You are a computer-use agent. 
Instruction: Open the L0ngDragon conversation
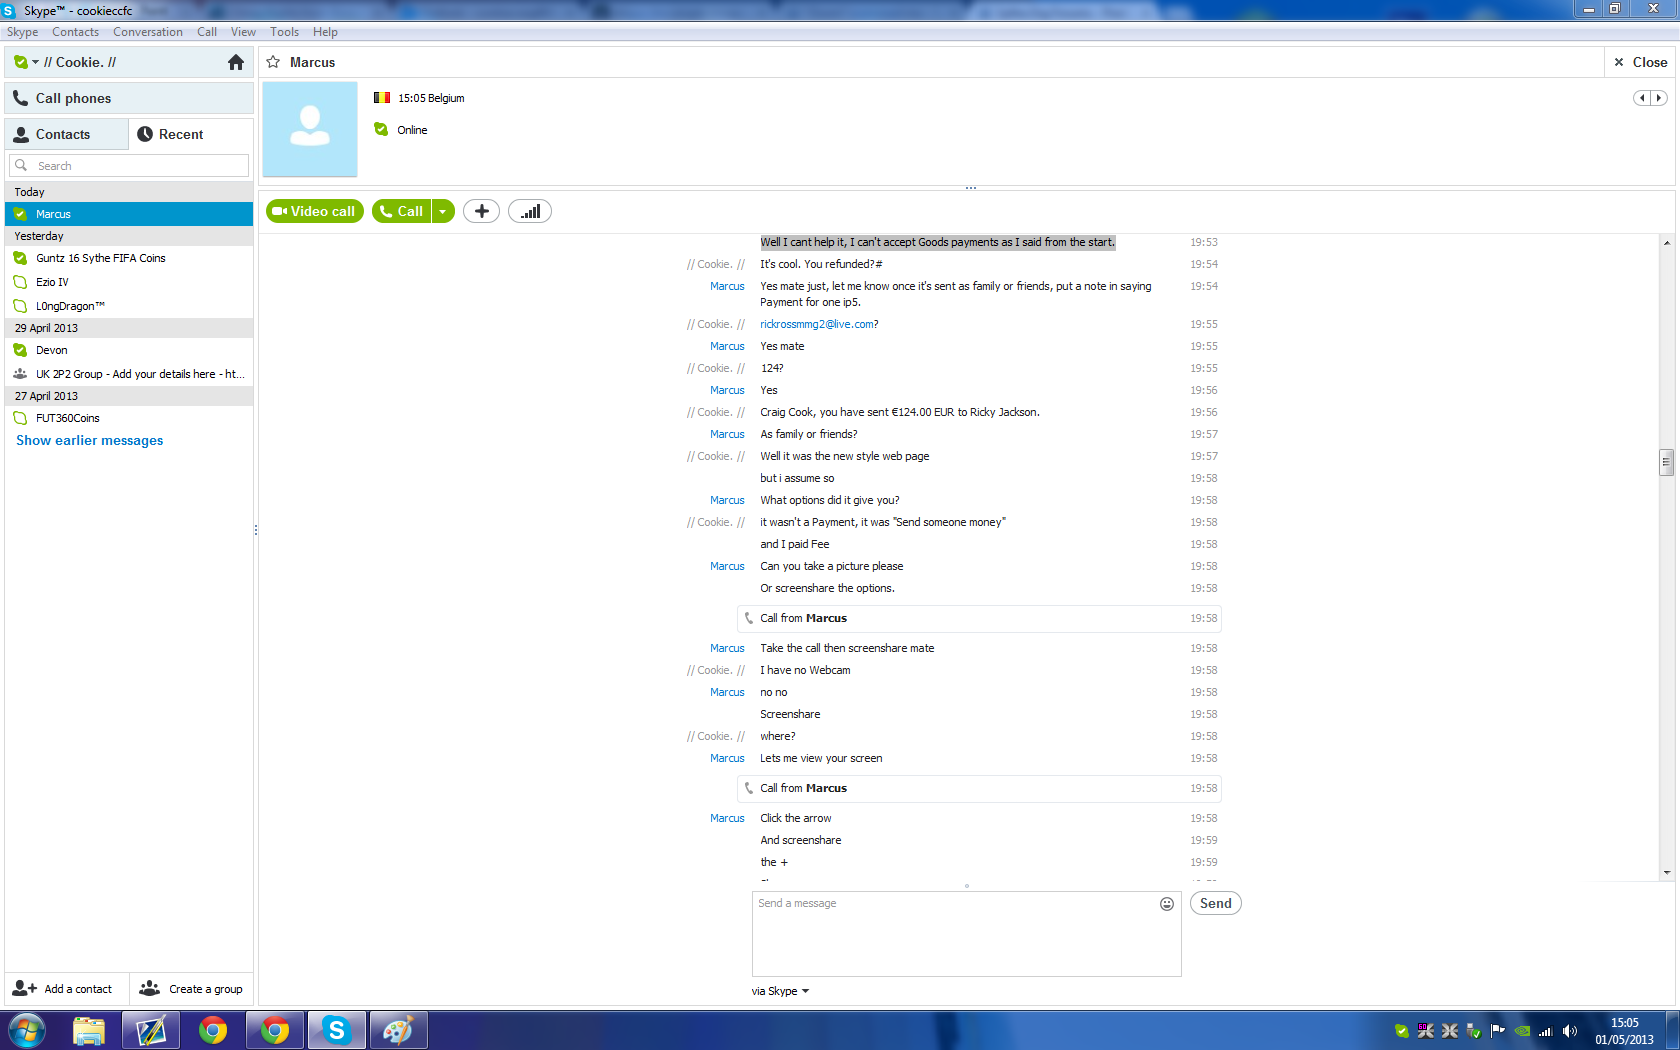coord(129,306)
